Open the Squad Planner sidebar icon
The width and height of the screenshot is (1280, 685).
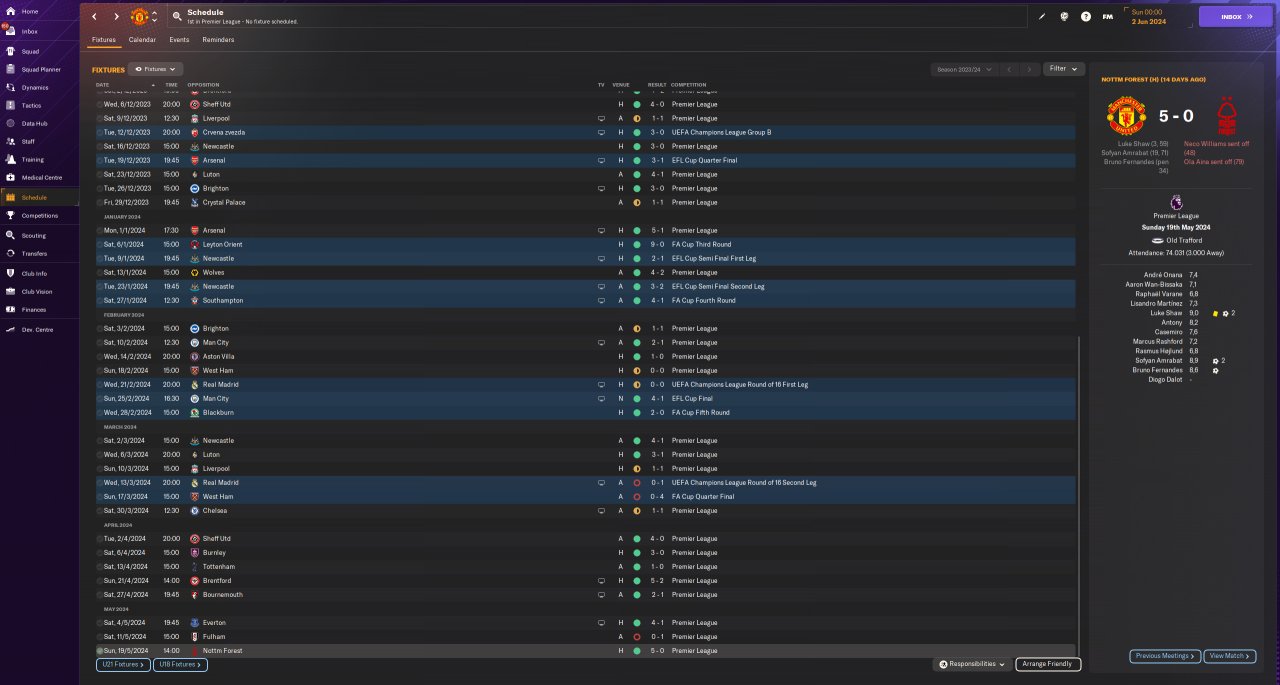[10, 69]
